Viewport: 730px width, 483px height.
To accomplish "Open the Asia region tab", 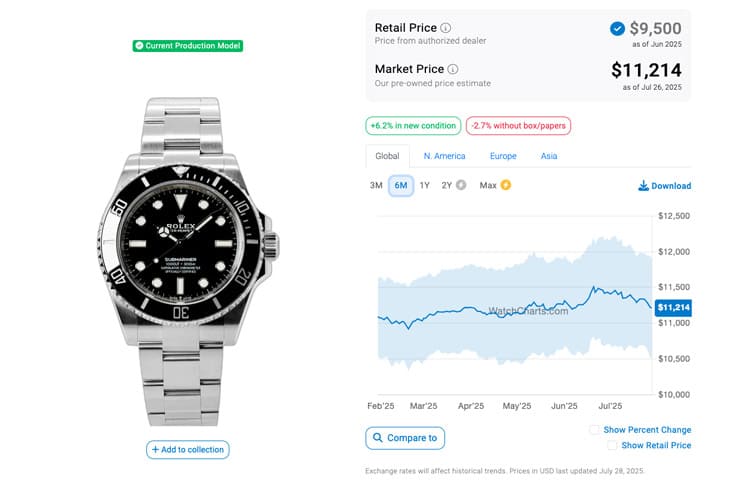I will (x=549, y=156).
